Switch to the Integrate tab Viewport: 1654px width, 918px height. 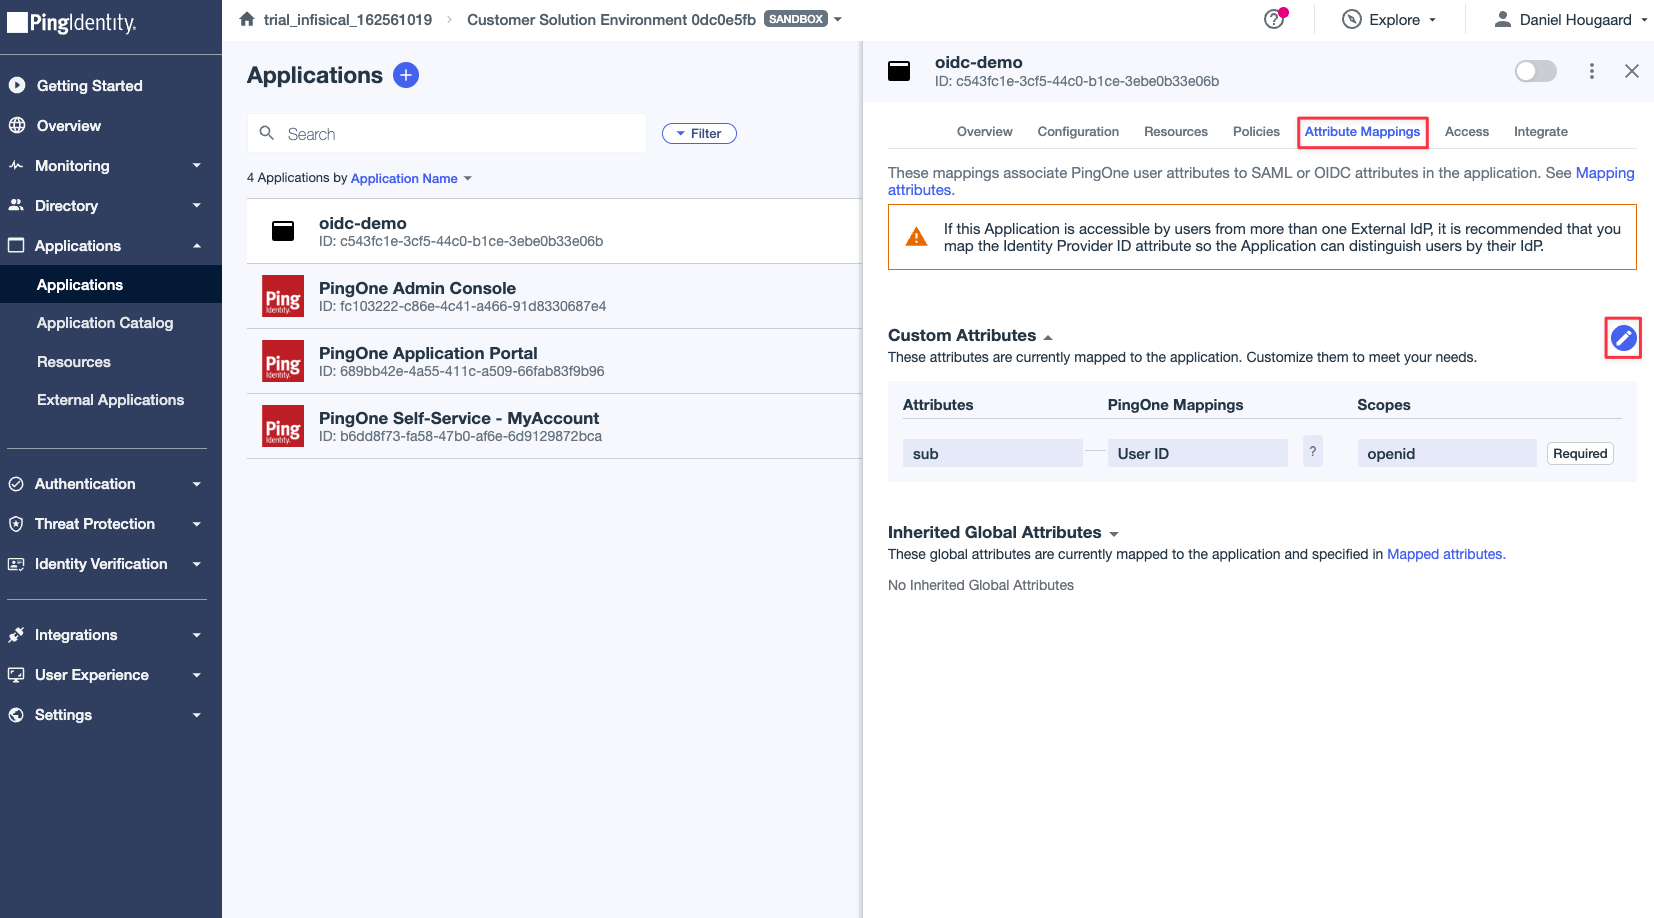[x=1541, y=132]
